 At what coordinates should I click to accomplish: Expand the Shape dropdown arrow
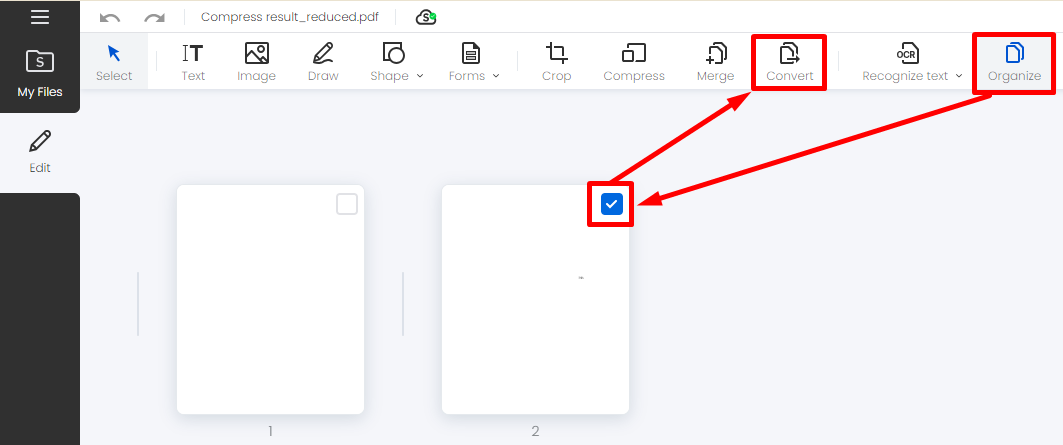(420, 76)
